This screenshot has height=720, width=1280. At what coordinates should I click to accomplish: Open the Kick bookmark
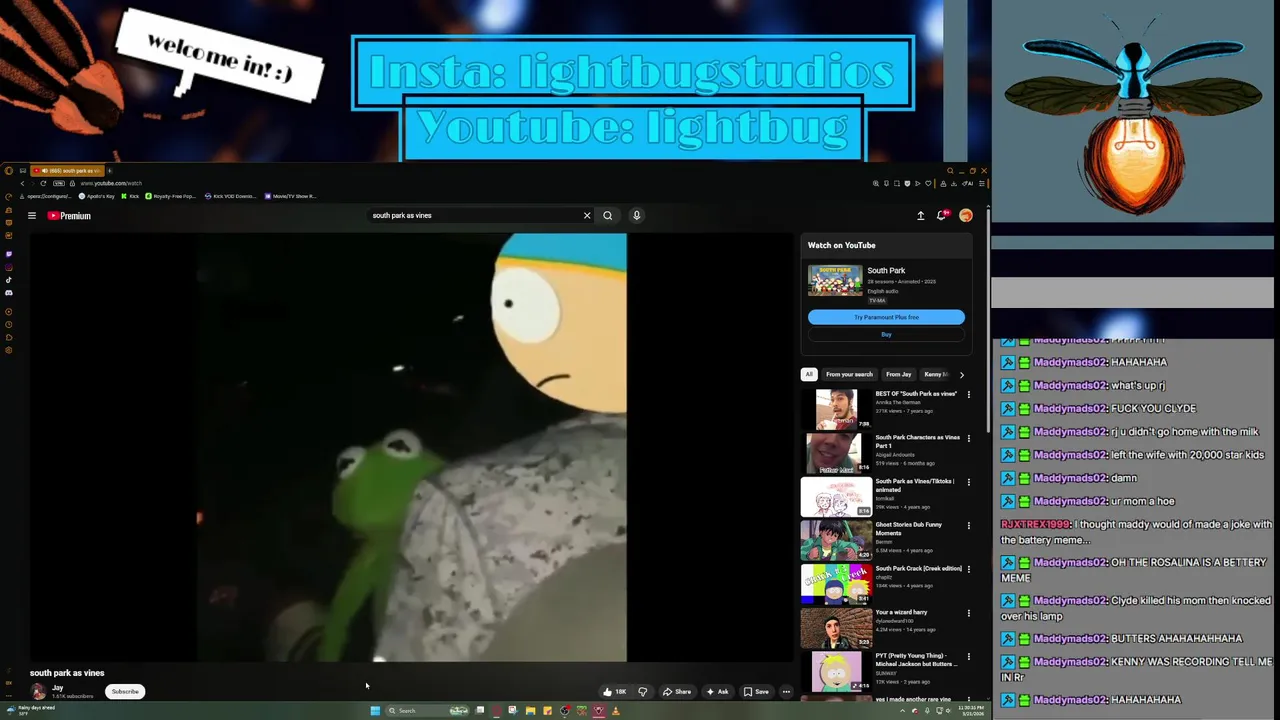[130, 196]
